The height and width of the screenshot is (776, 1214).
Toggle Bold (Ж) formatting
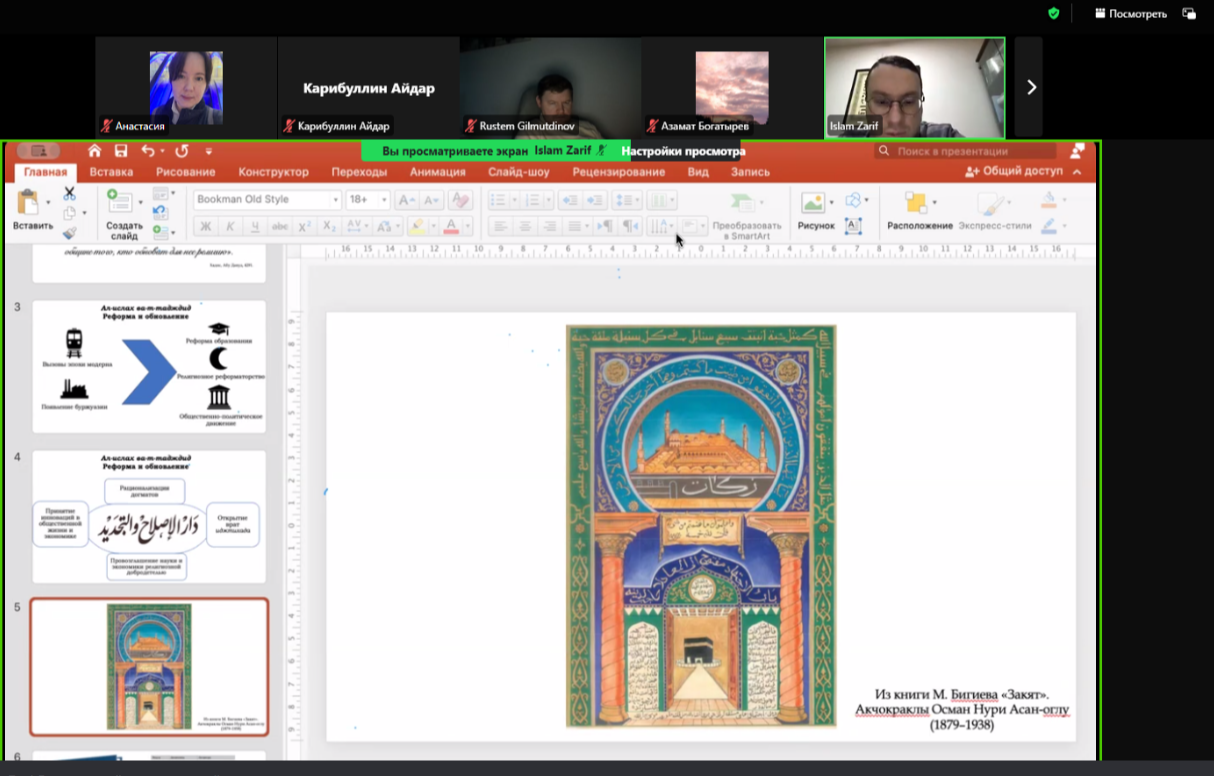click(206, 227)
